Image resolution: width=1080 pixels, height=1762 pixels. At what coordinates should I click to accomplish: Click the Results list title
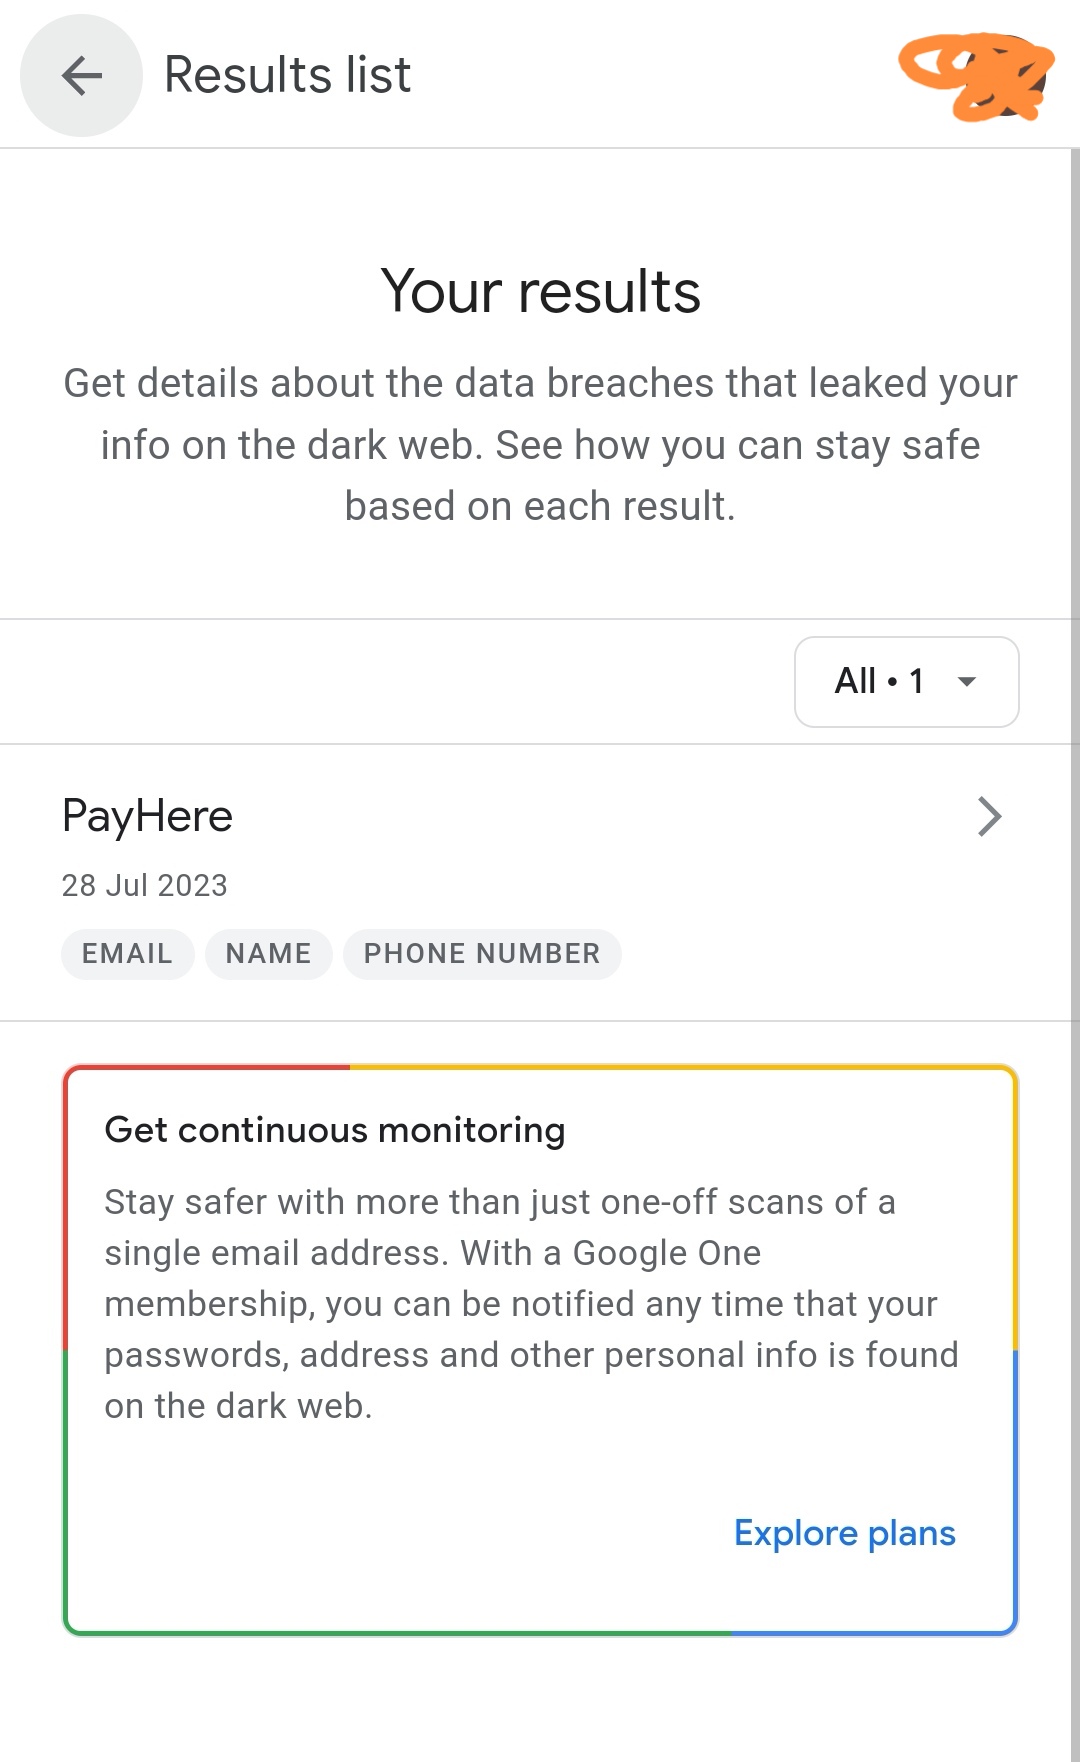click(287, 75)
